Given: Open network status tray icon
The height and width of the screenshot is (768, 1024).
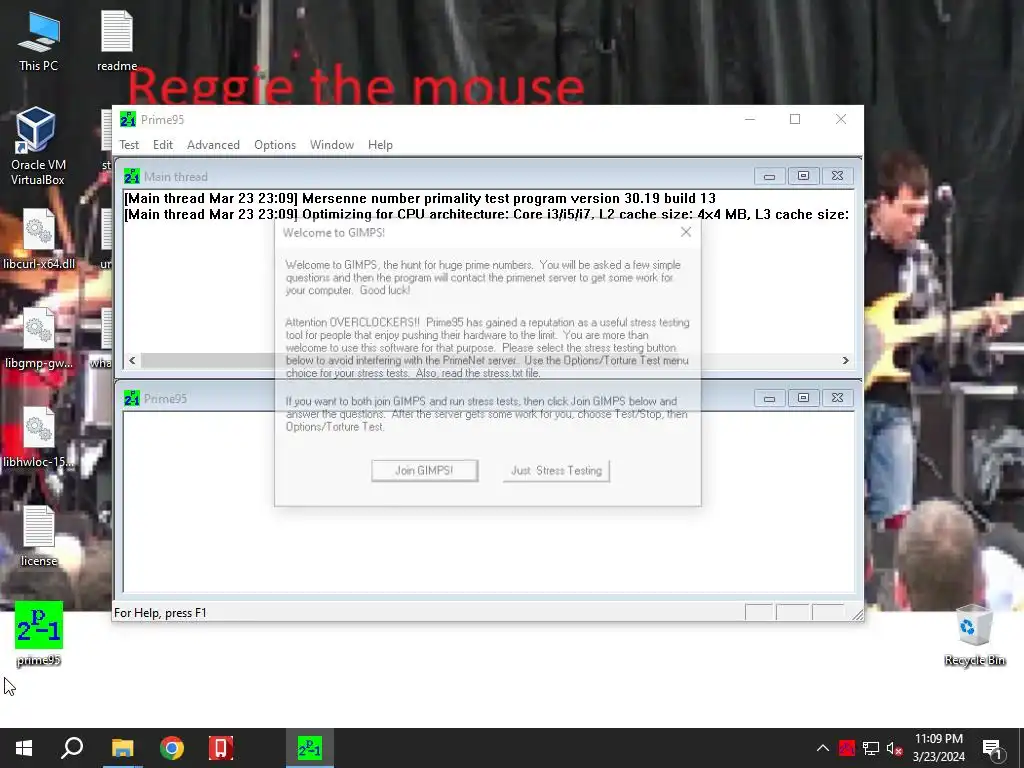Looking at the screenshot, I should tap(871, 748).
